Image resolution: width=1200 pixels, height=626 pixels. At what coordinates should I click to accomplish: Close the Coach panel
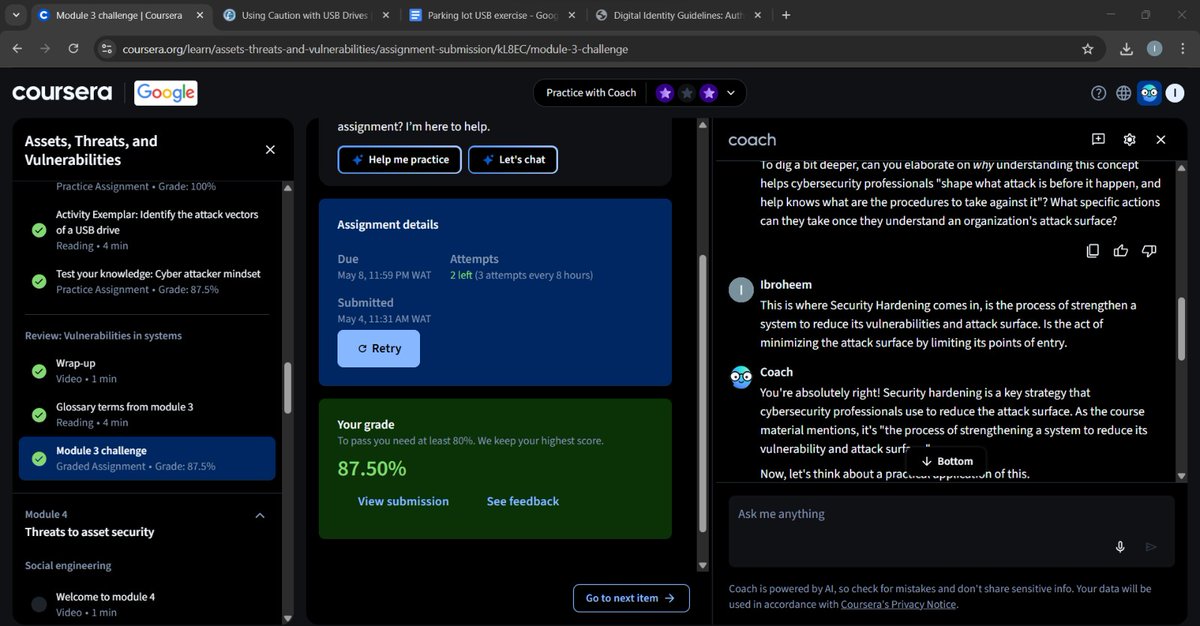[1160, 140]
